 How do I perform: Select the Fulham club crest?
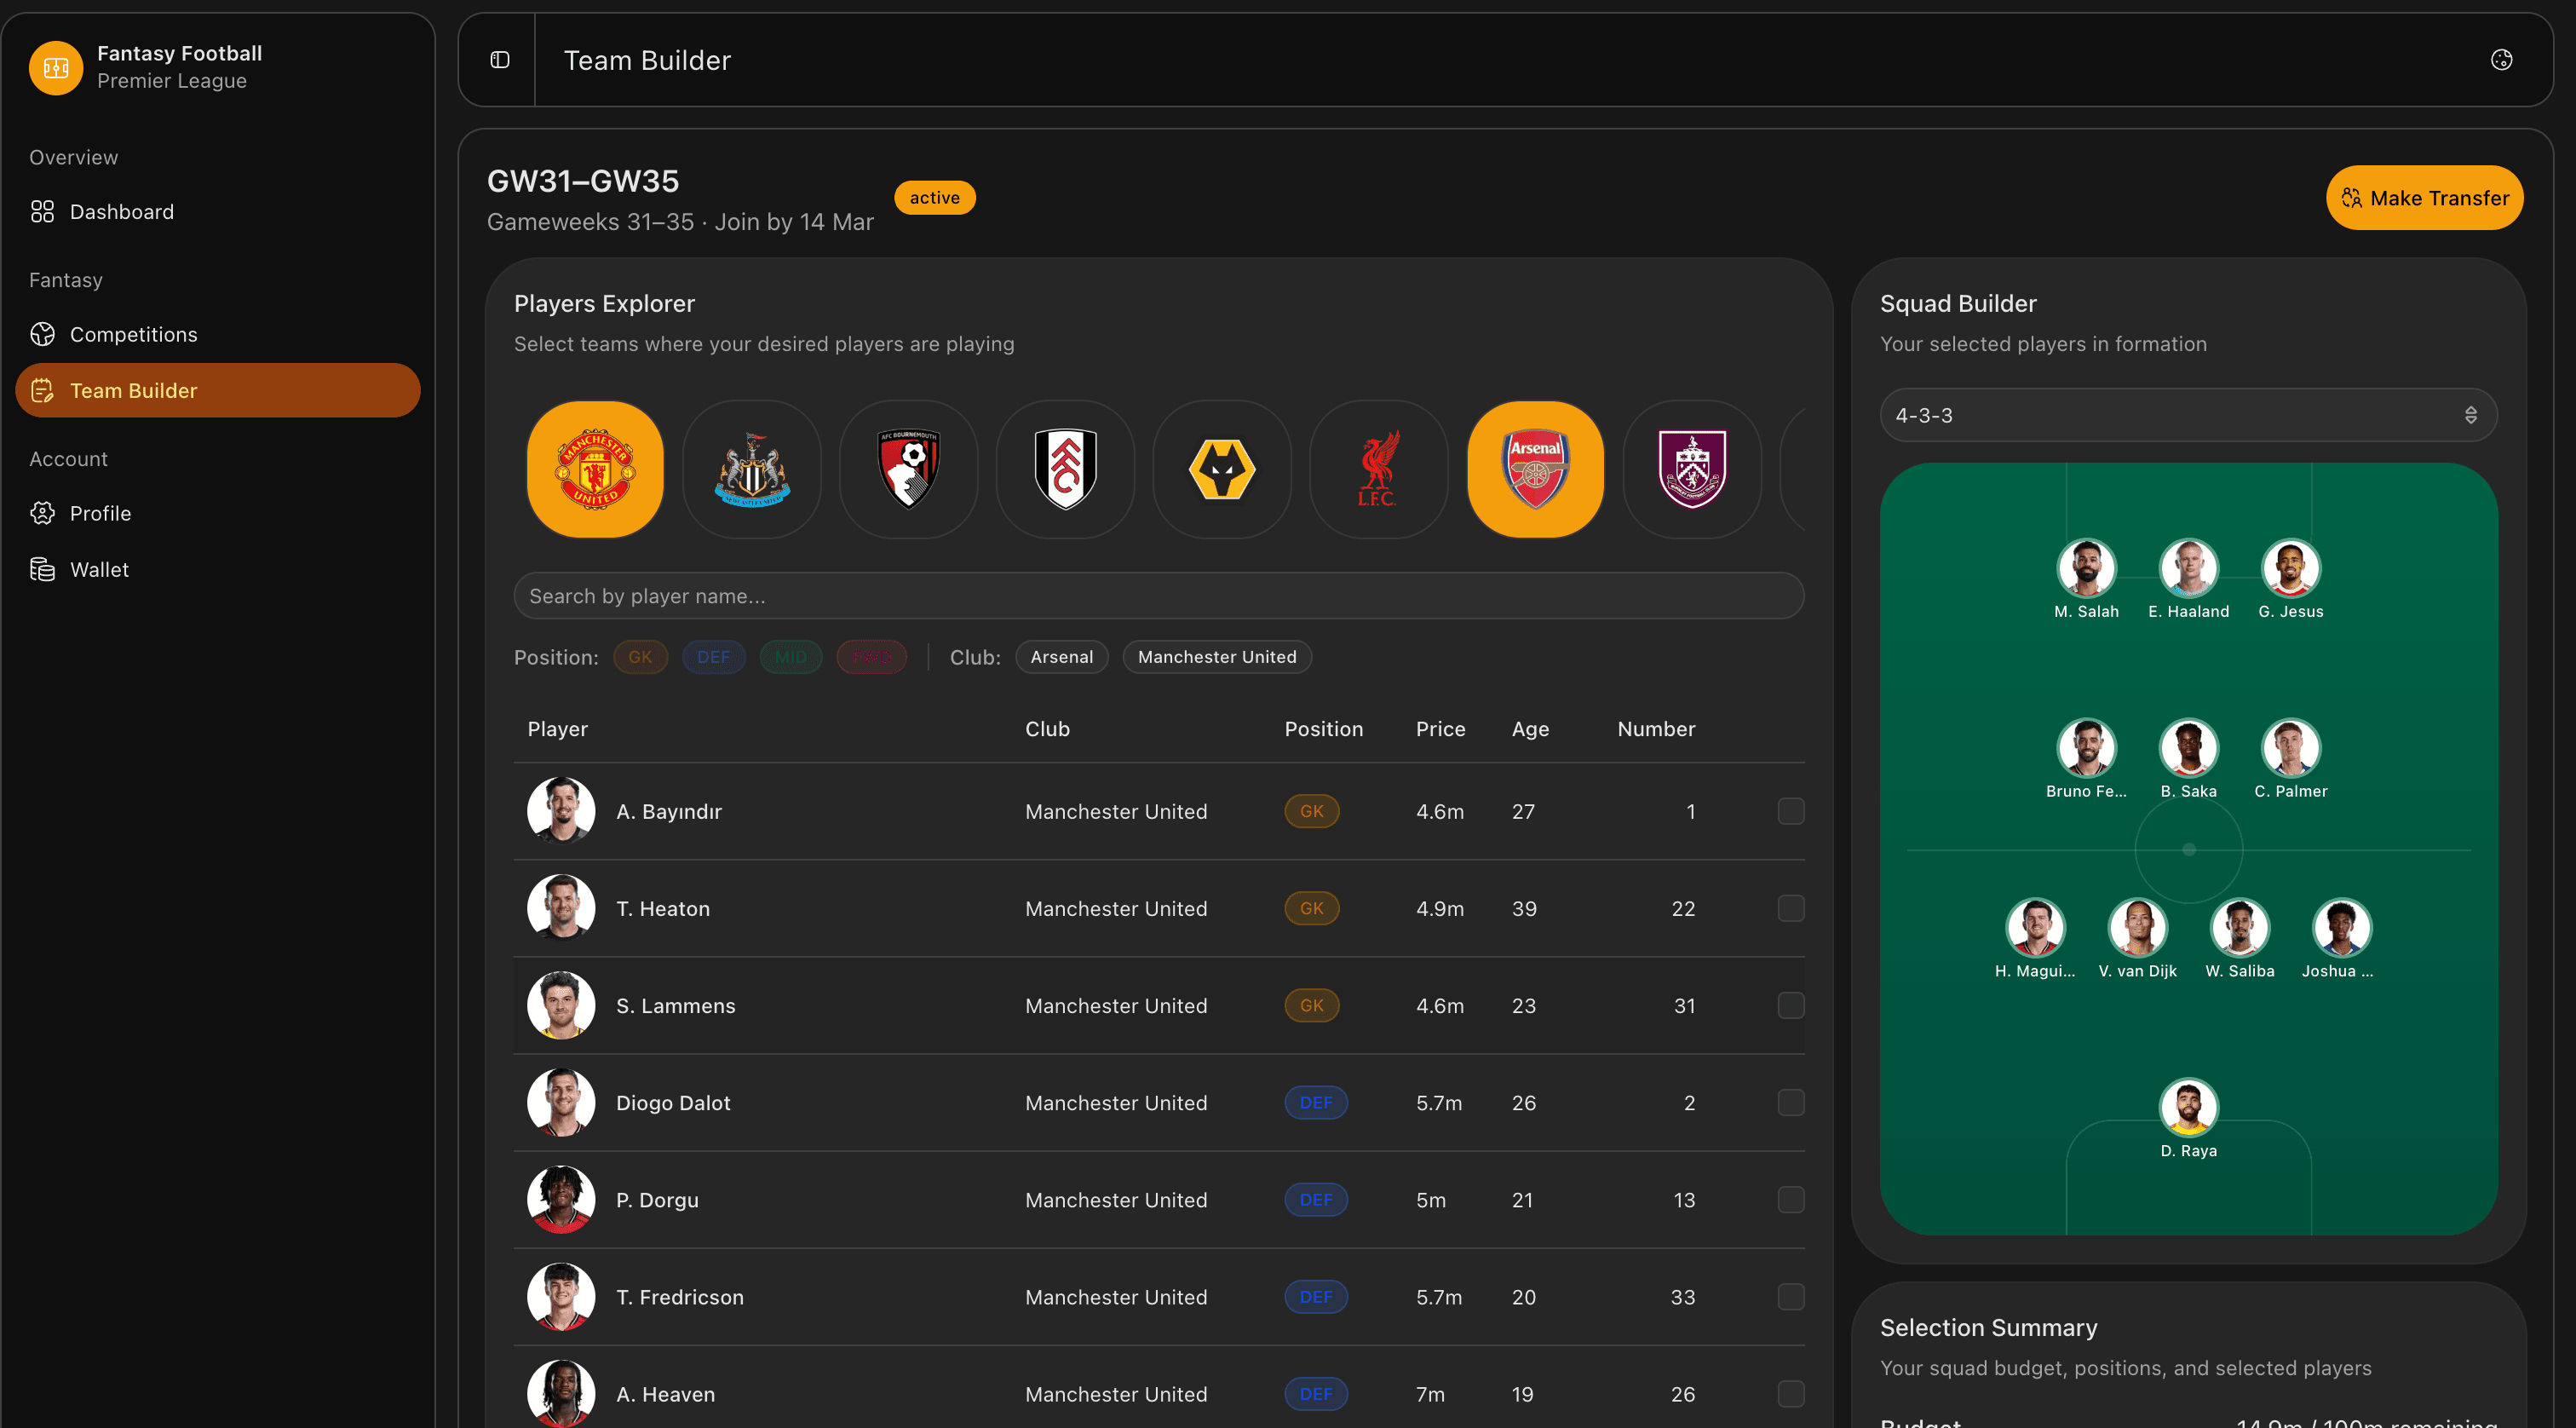pyautogui.click(x=1065, y=469)
